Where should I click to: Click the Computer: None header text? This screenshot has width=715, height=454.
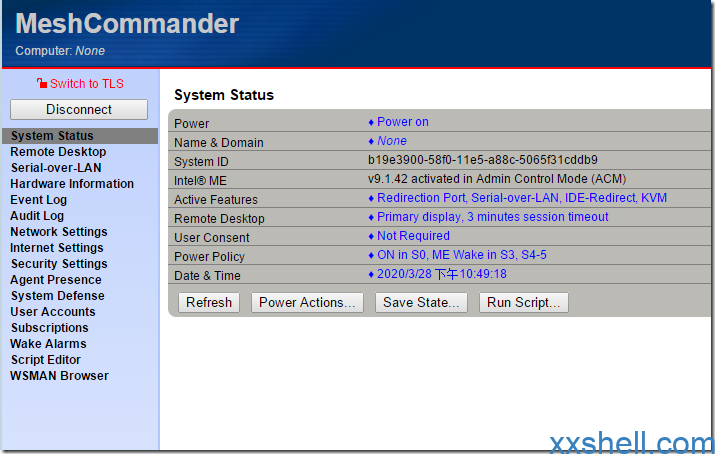point(60,51)
